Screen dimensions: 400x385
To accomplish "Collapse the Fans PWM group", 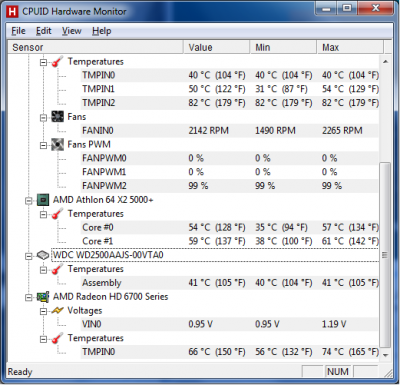I will pyautogui.click(x=43, y=145).
